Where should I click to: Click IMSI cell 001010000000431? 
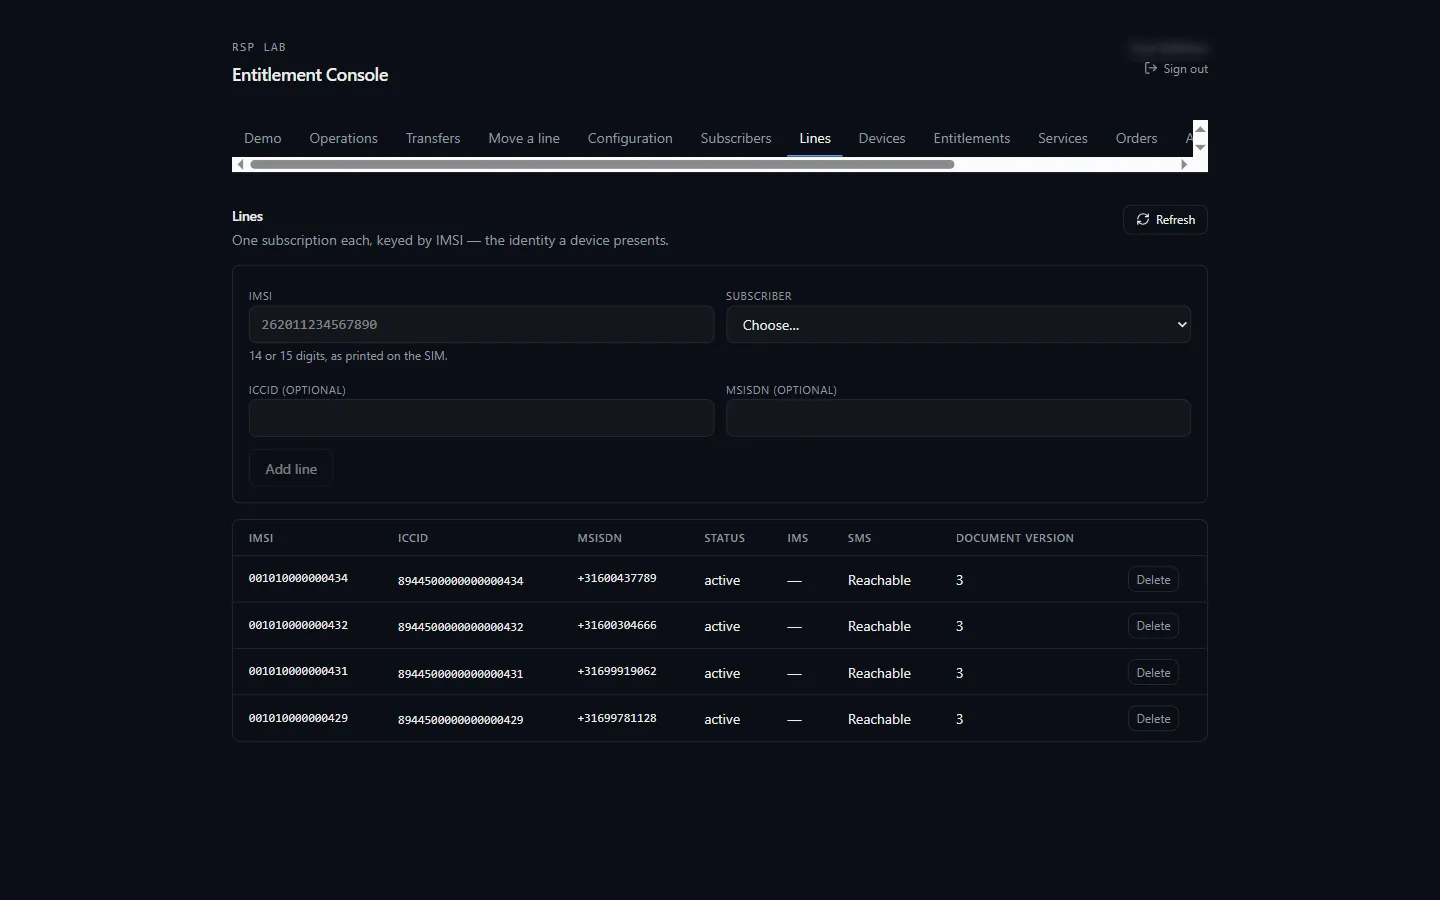[298, 671]
